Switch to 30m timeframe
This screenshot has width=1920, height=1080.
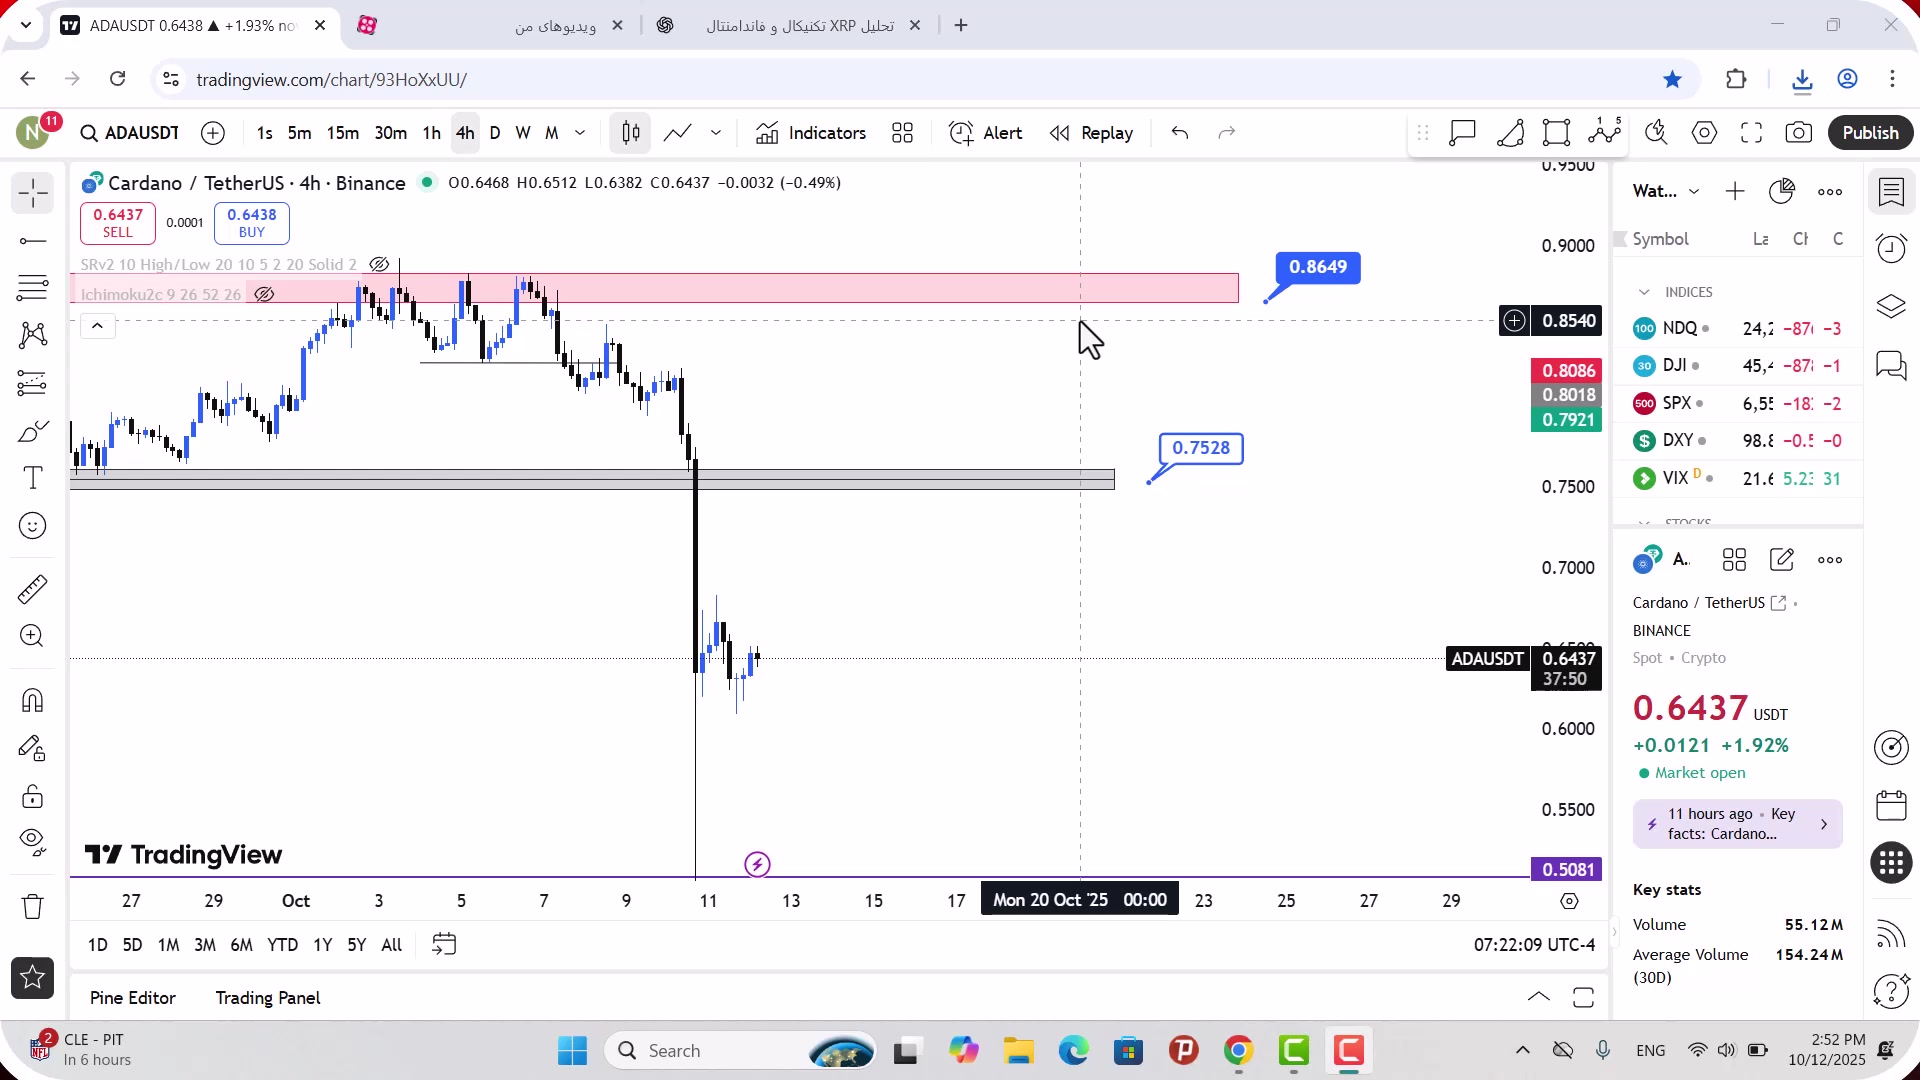(390, 133)
